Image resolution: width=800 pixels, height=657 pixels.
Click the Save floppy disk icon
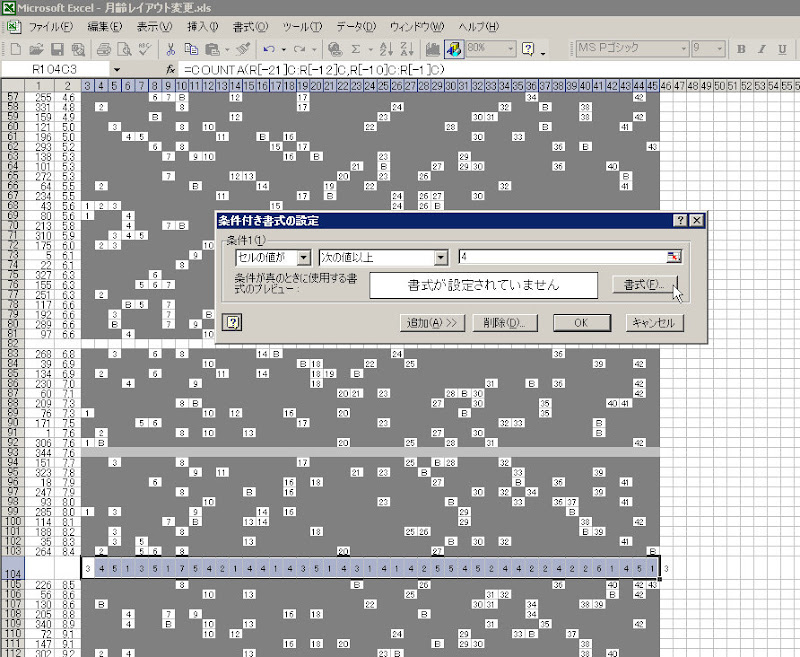tap(57, 49)
